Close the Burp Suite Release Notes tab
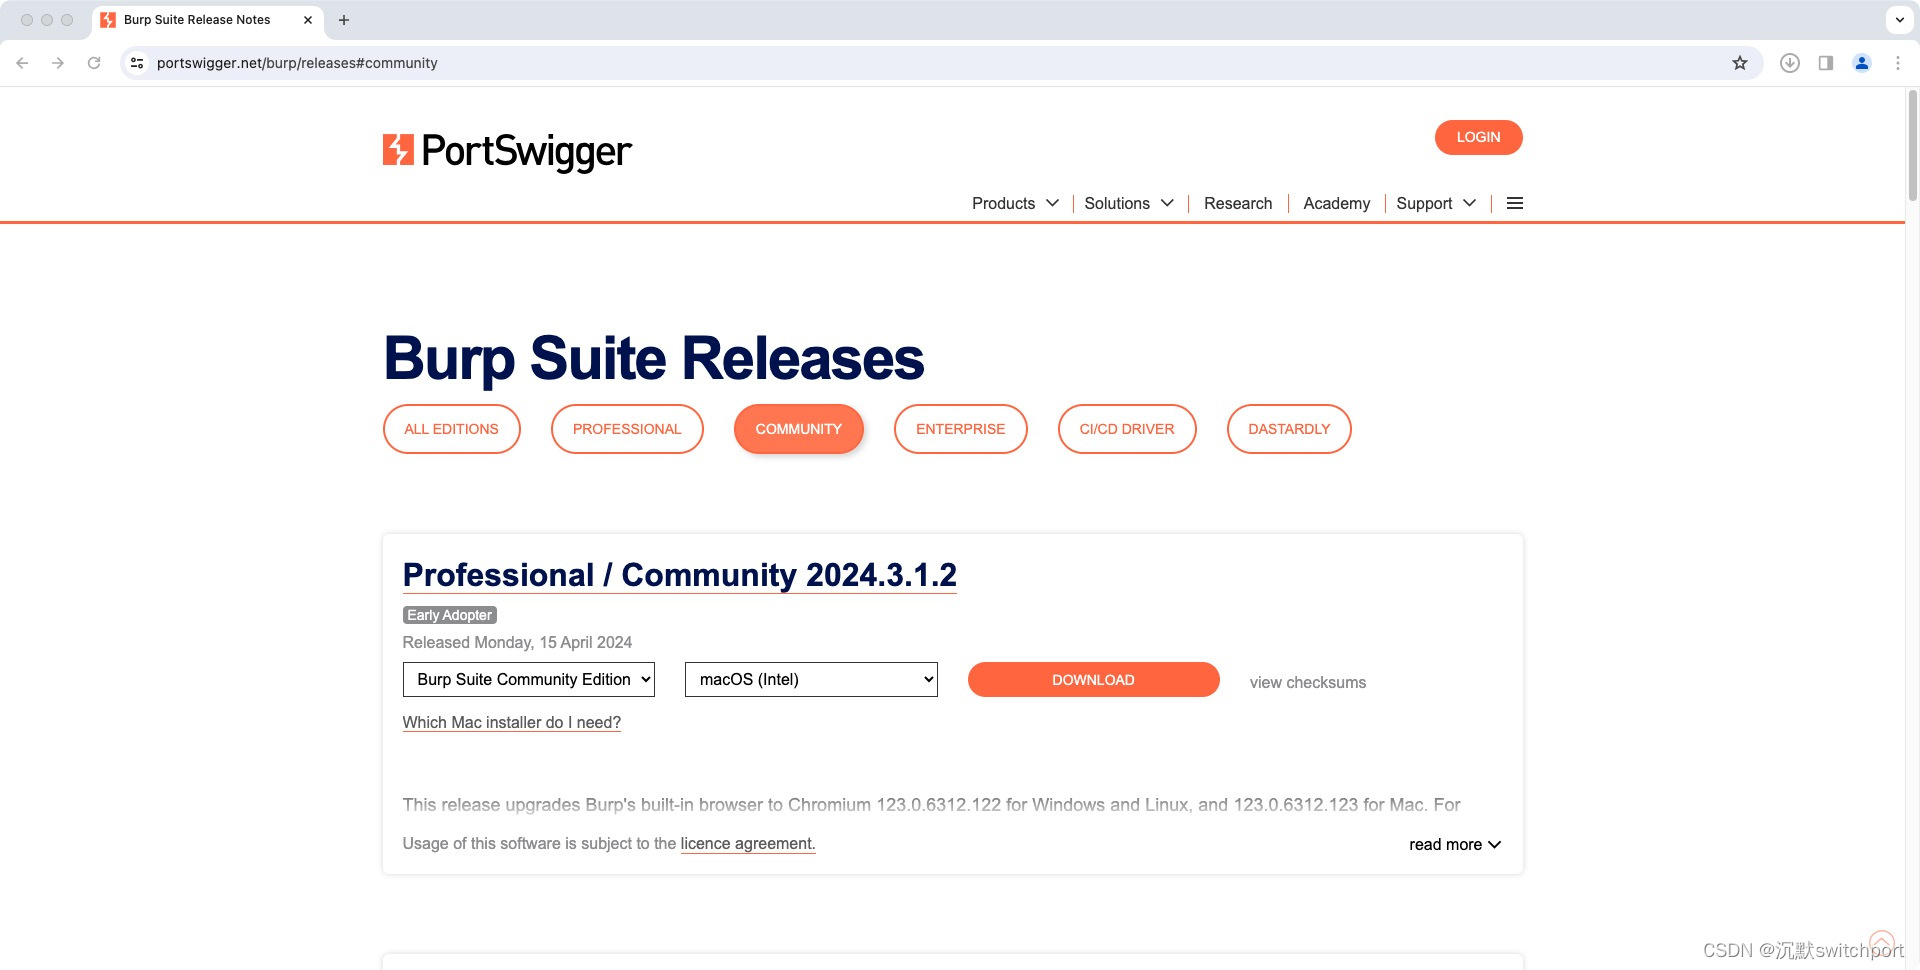The width and height of the screenshot is (1920, 970). [x=308, y=20]
